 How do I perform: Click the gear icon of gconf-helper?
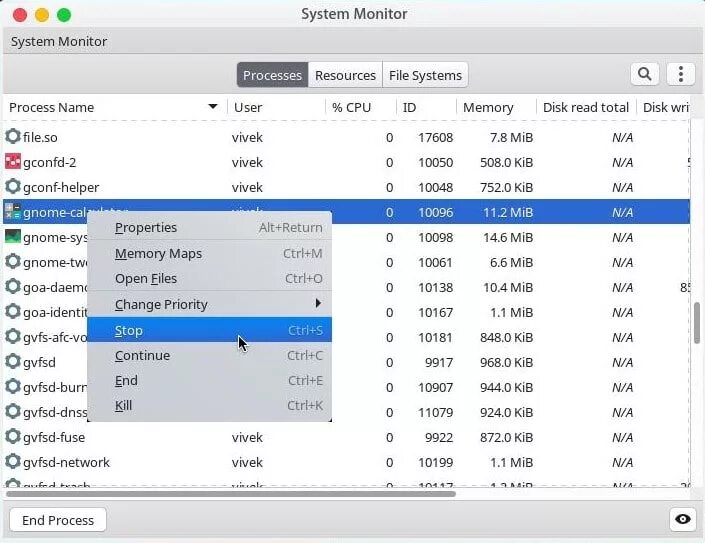pos(13,186)
